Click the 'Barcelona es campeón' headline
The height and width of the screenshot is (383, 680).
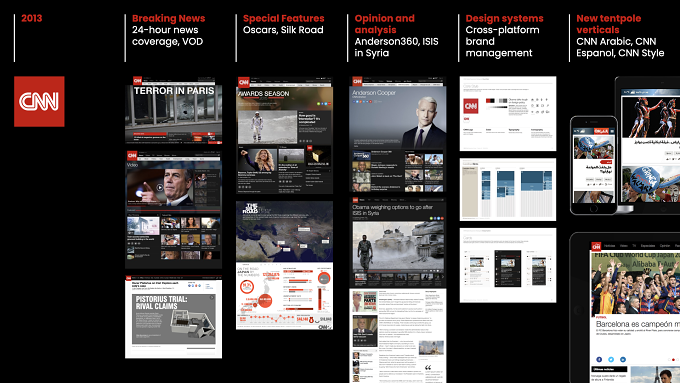tap(637, 324)
